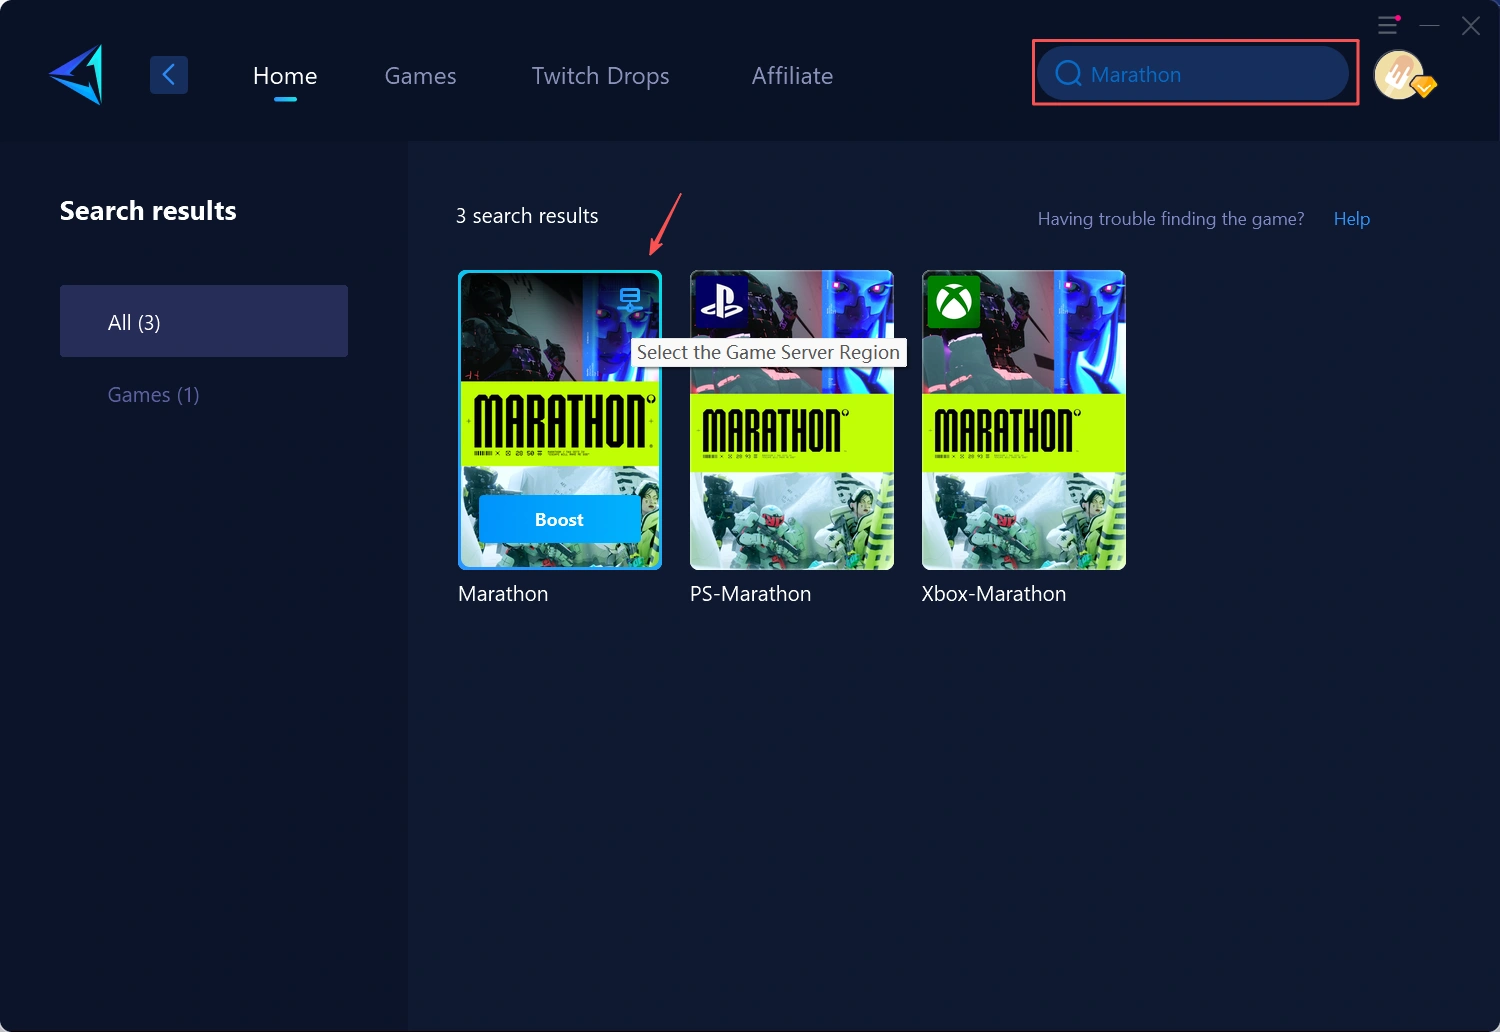Open the Twitch Drops tab
Viewport: 1500px width, 1032px height.
click(600, 75)
